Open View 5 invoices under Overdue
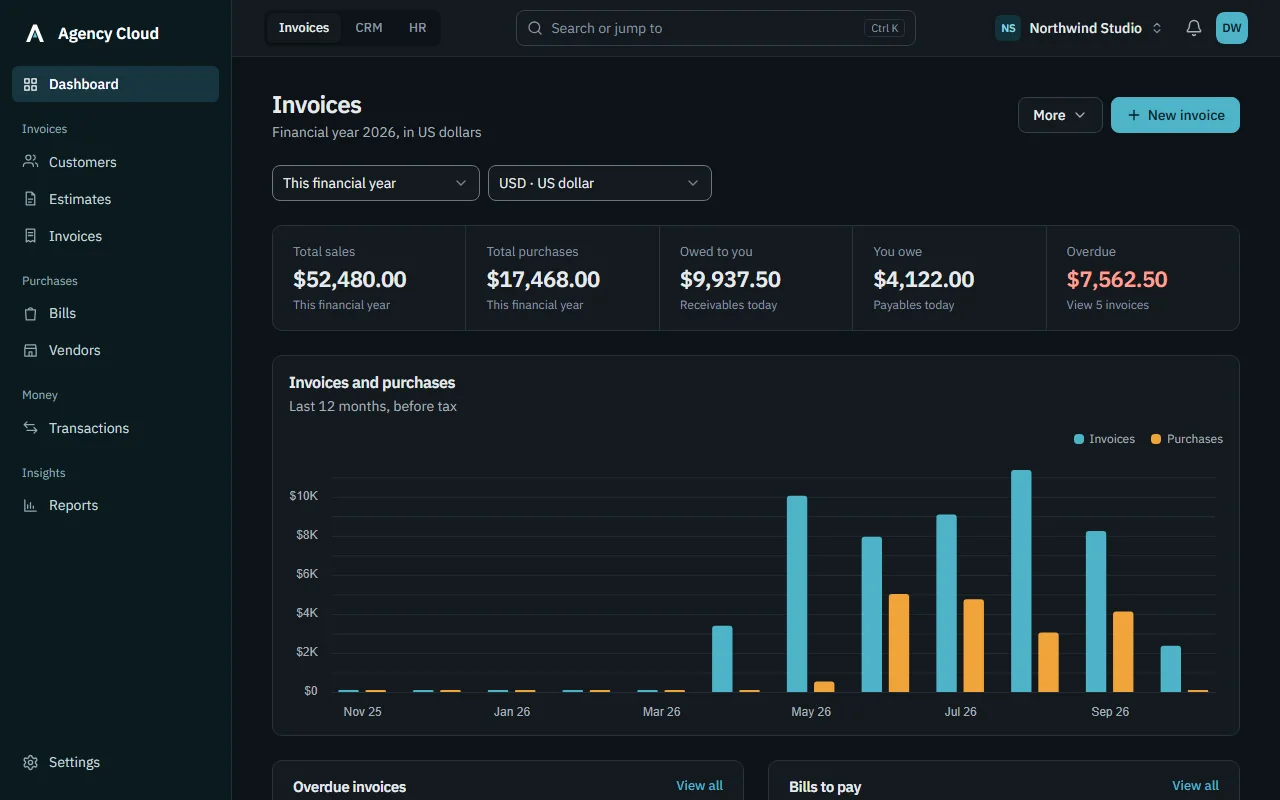The height and width of the screenshot is (800, 1280). pos(1108,305)
